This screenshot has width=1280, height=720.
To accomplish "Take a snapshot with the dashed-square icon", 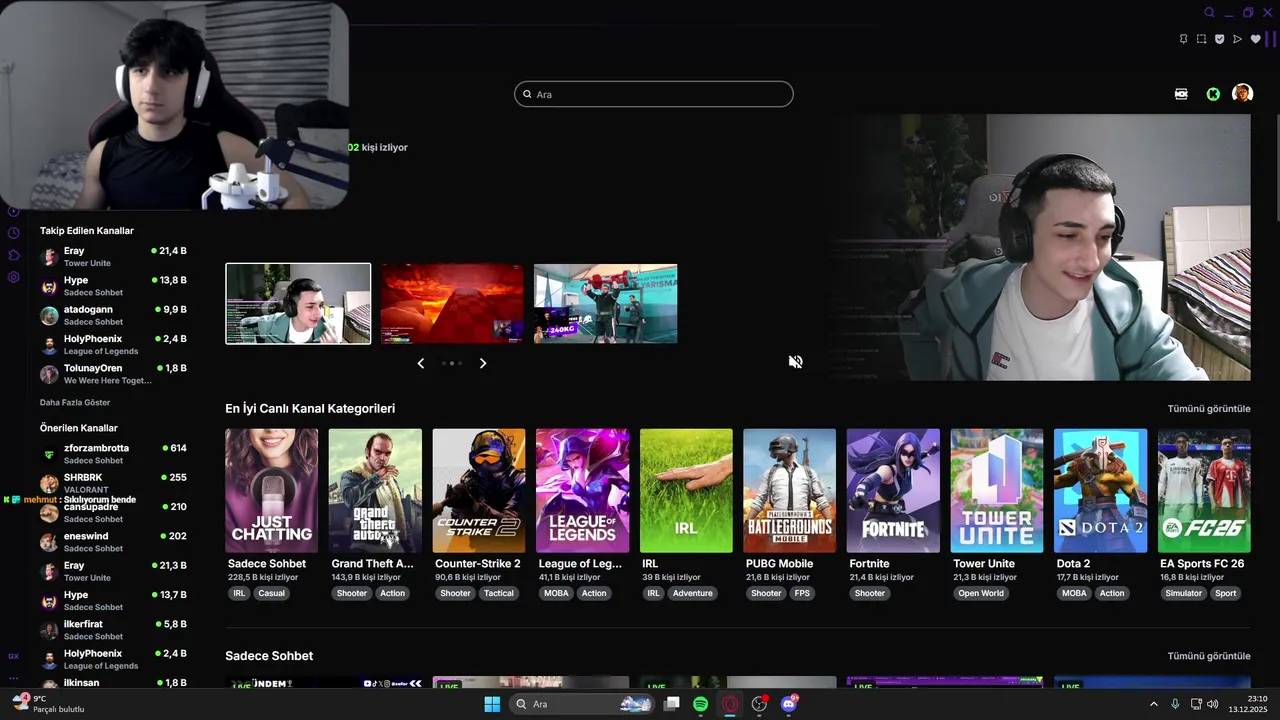I will tap(1201, 39).
